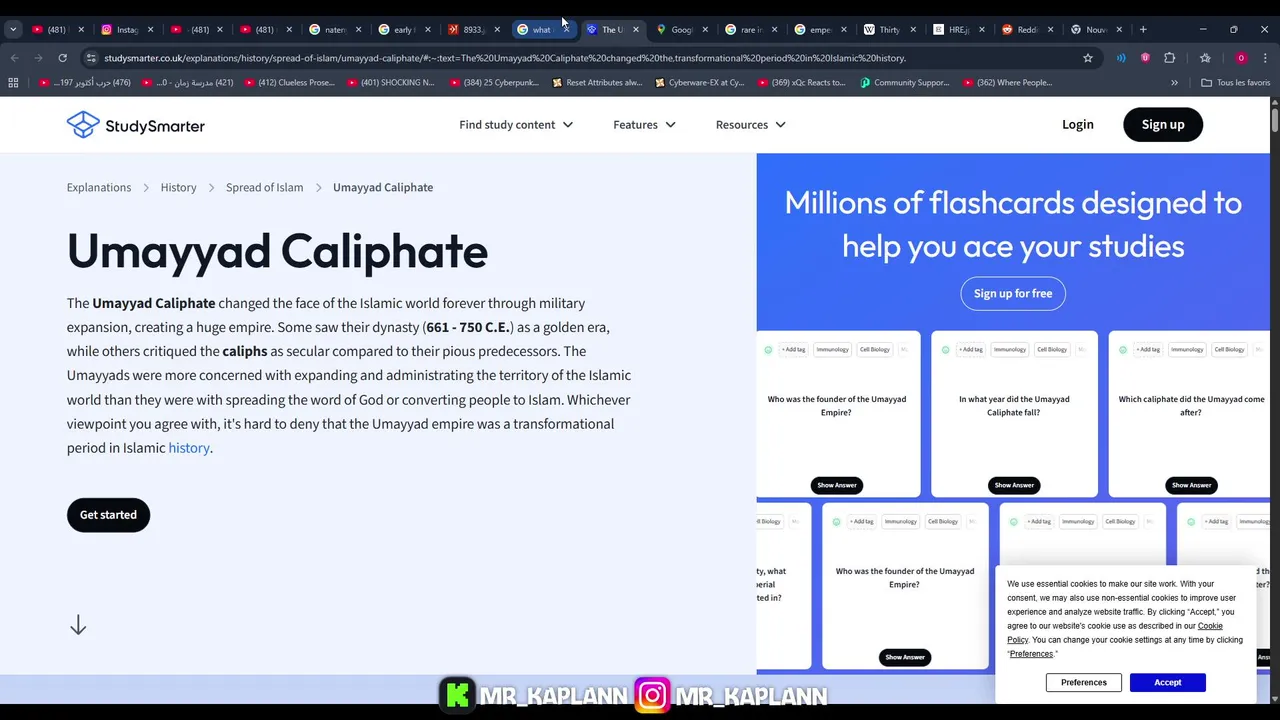The height and width of the screenshot is (720, 1280).
Task: Open 'Cyberware-EX at Cy...' bookmark
Action: click(698, 83)
